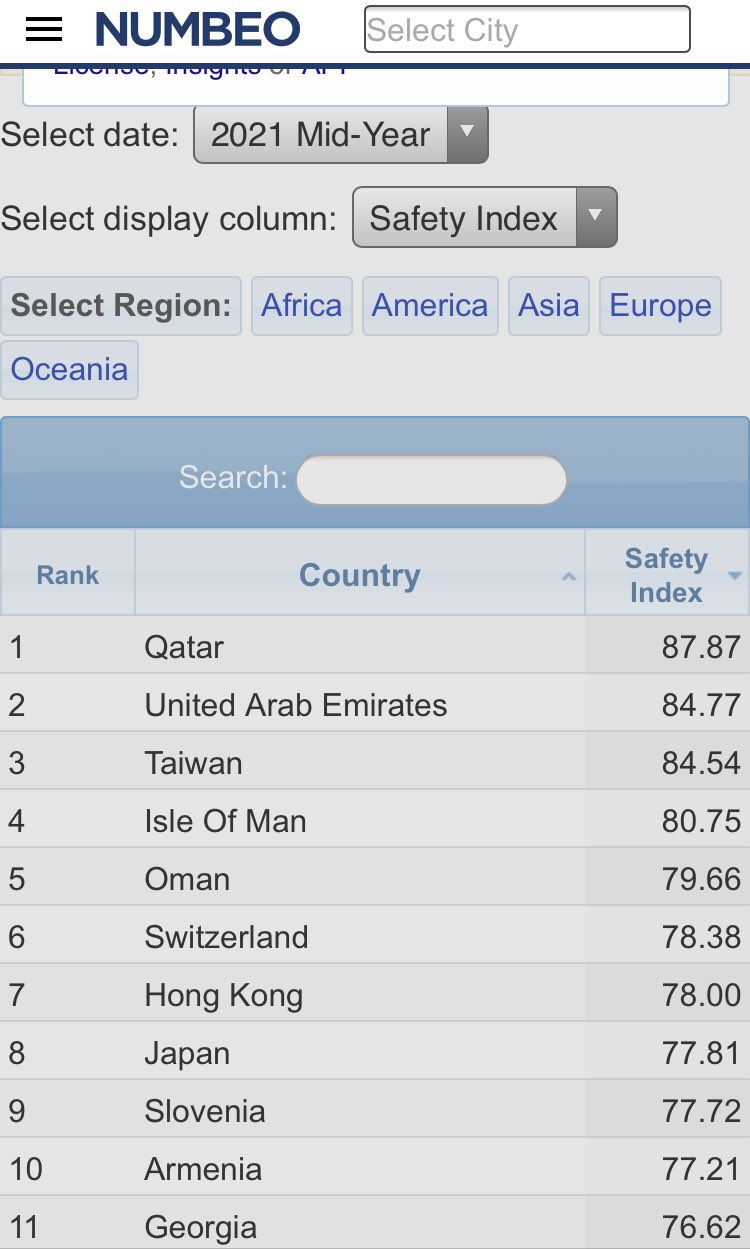Click the table Search input box
Screen dimensions: 750x1249
pos(432,480)
